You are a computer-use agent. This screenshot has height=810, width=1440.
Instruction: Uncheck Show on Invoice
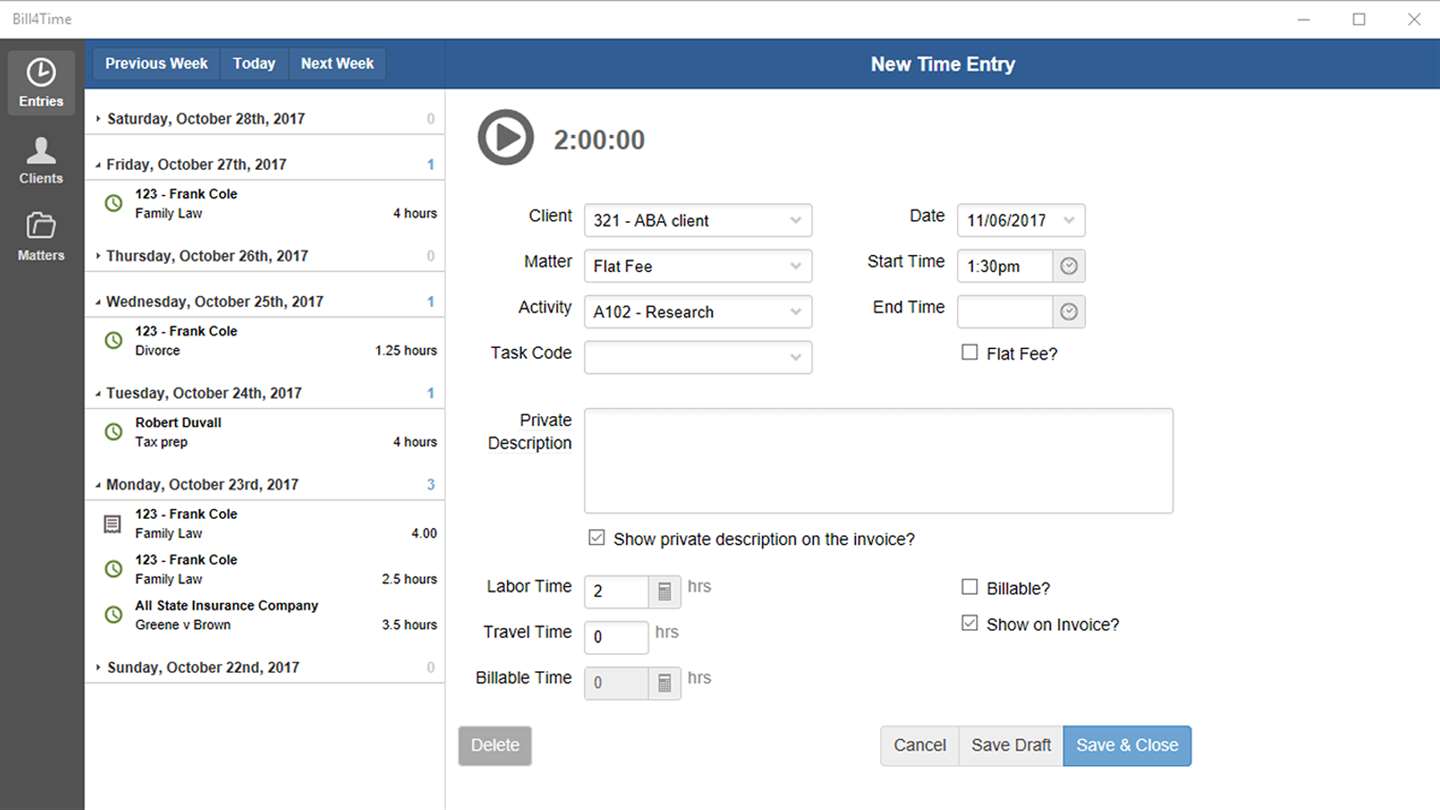[969, 623]
